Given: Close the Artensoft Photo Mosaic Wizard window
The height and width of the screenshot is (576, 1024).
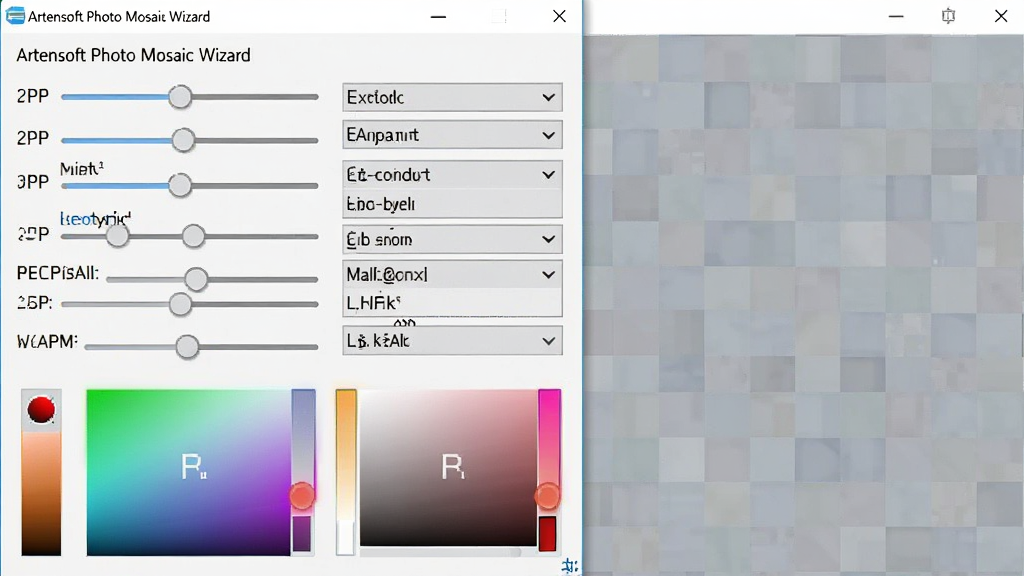Looking at the screenshot, I should pyautogui.click(x=559, y=16).
